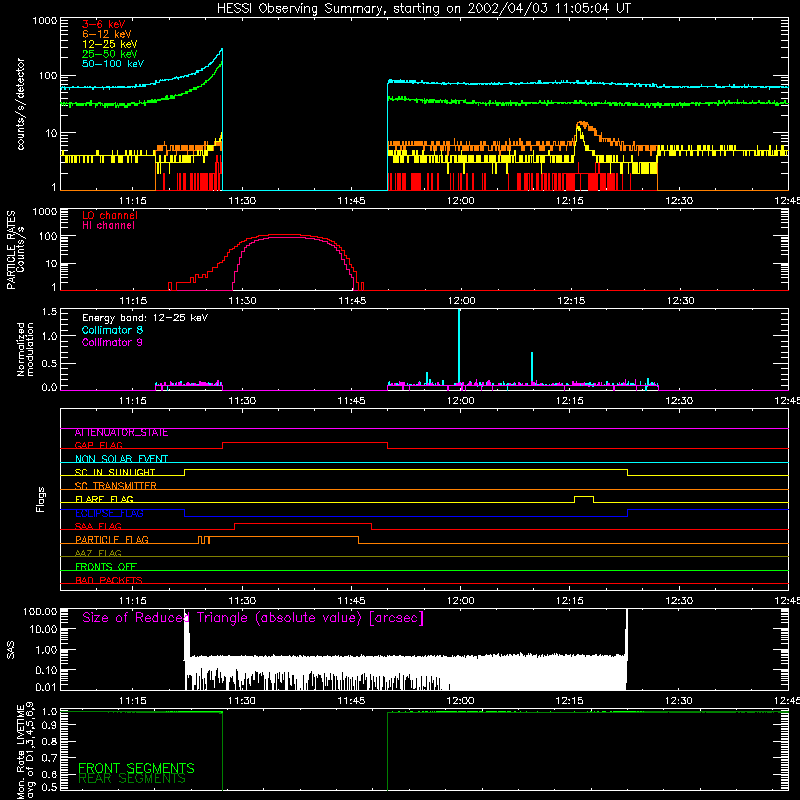Select the Collimator 9 legend label
This screenshot has width=800, height=800.
(112, 342)
